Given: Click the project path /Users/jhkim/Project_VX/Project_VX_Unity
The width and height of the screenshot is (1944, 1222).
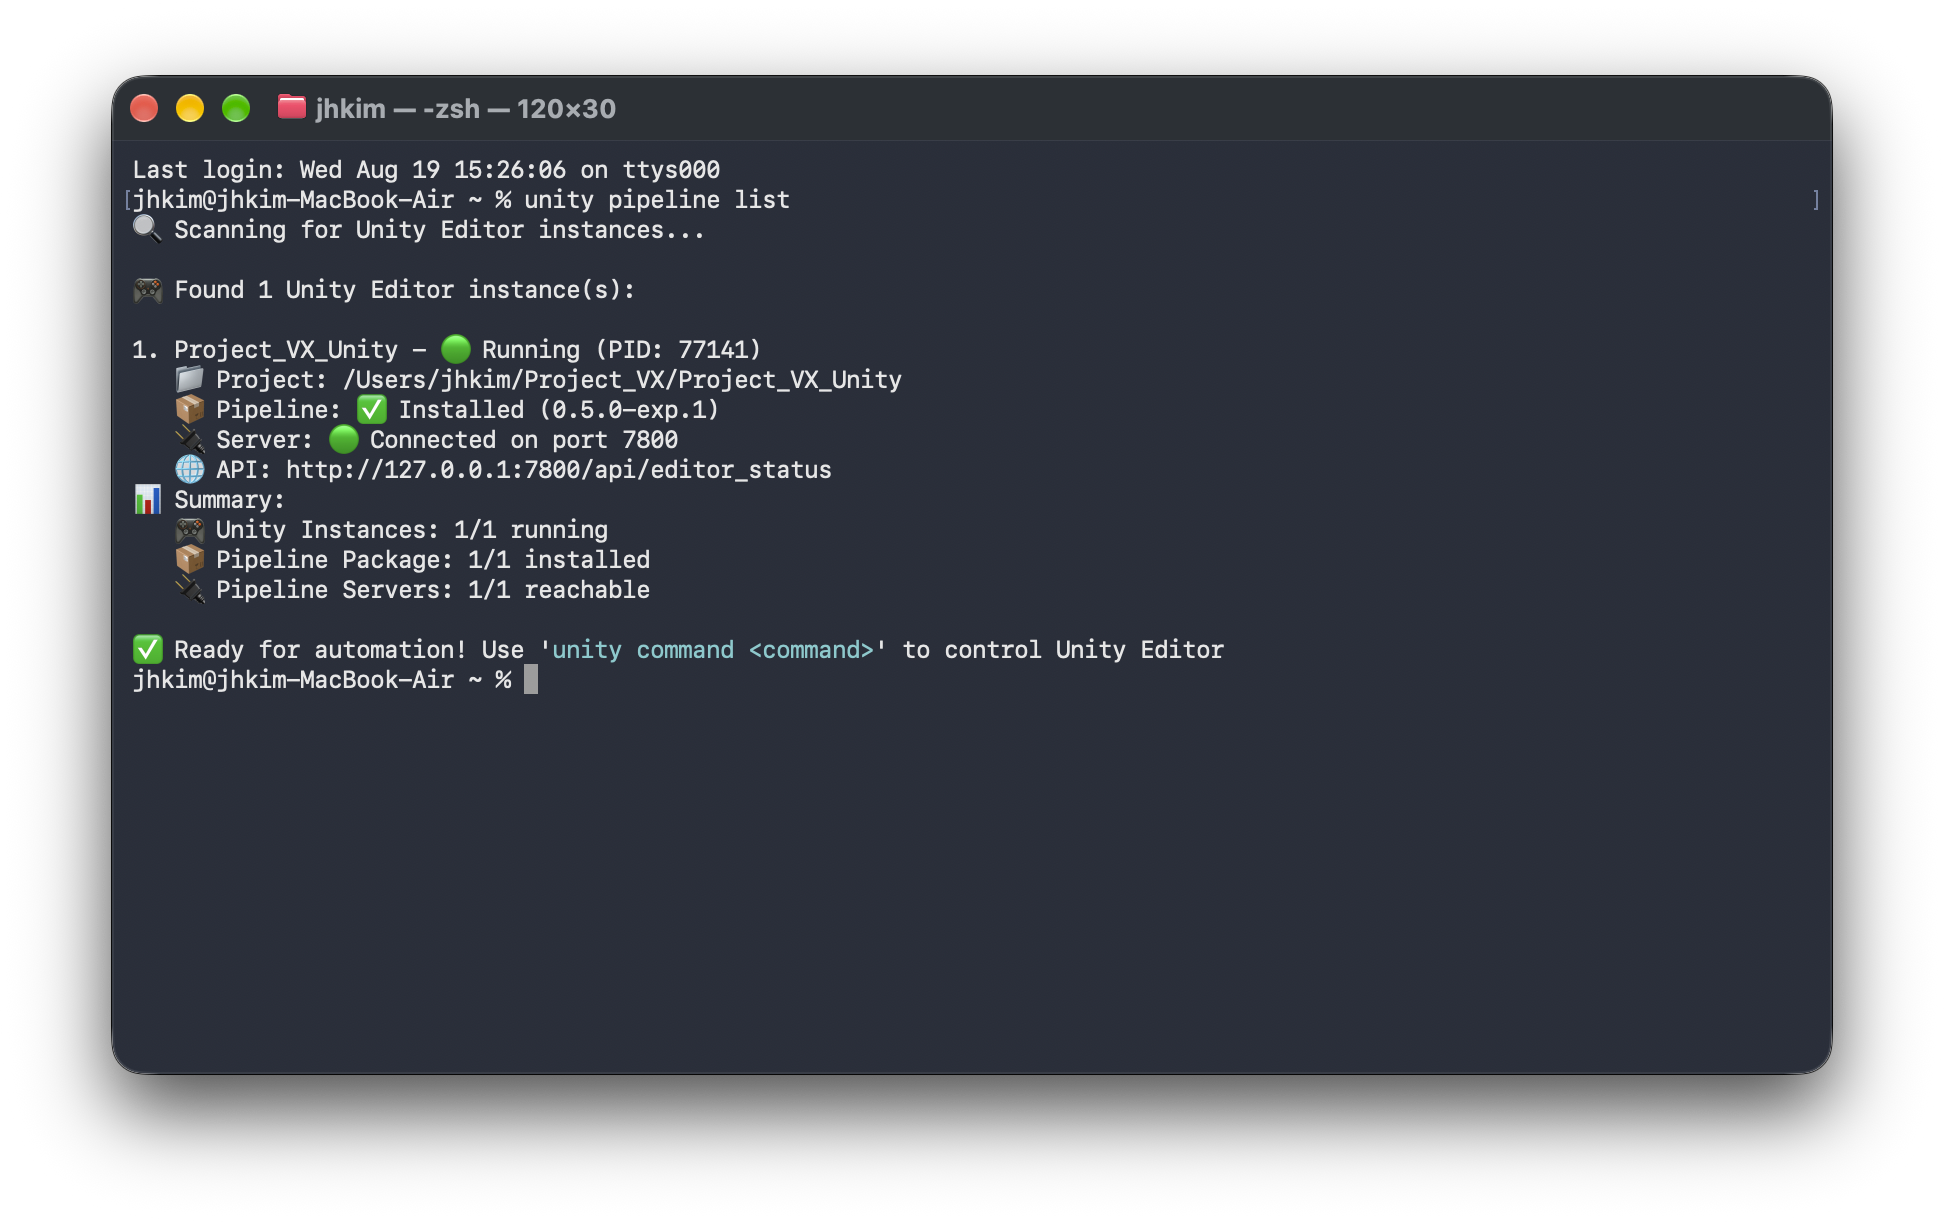Looking at the screenshot, I should pyautogui.click(x=622, y=380).
